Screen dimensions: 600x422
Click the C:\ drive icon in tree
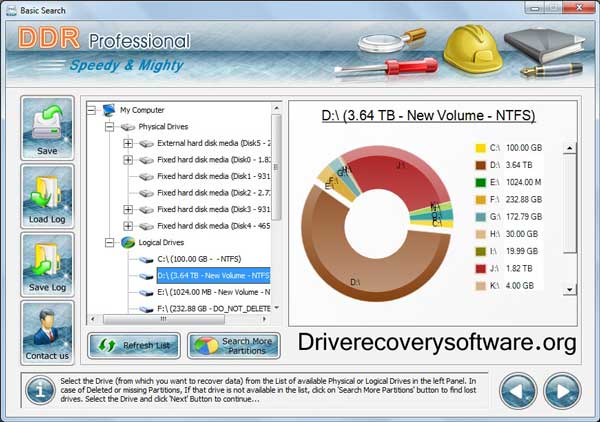coord(146,259)
